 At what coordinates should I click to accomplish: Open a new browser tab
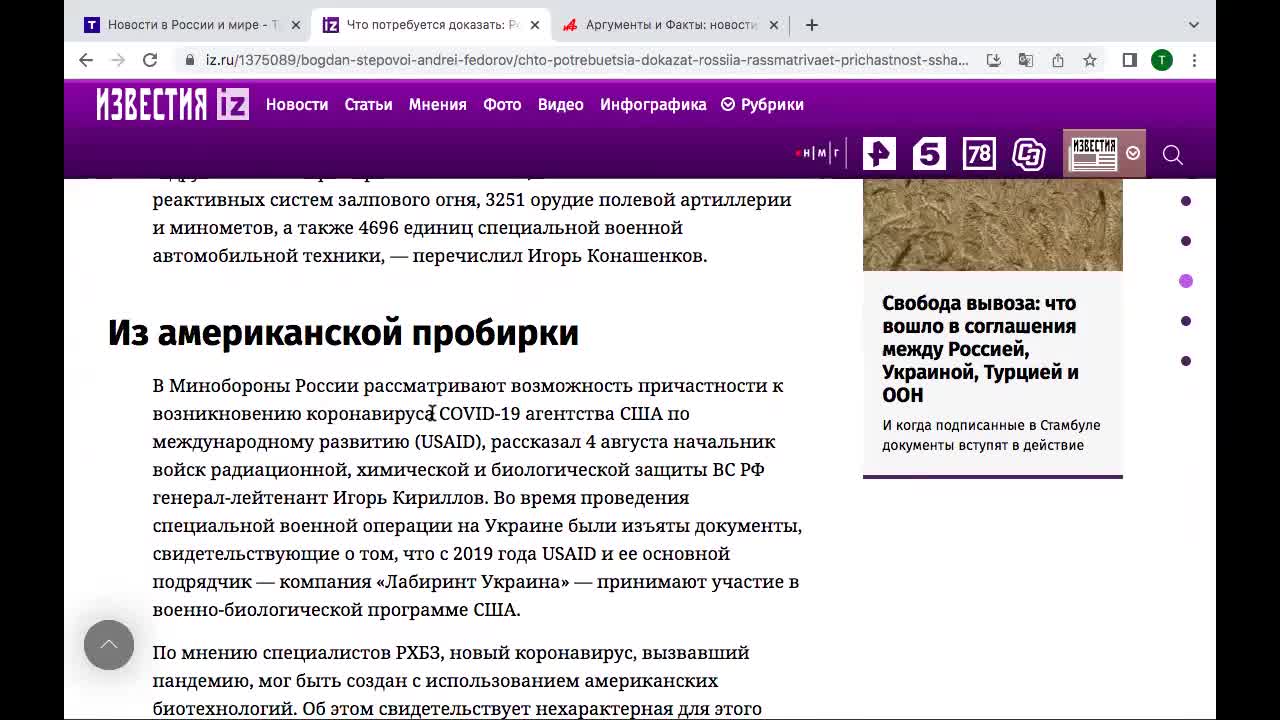click(812, 24)
